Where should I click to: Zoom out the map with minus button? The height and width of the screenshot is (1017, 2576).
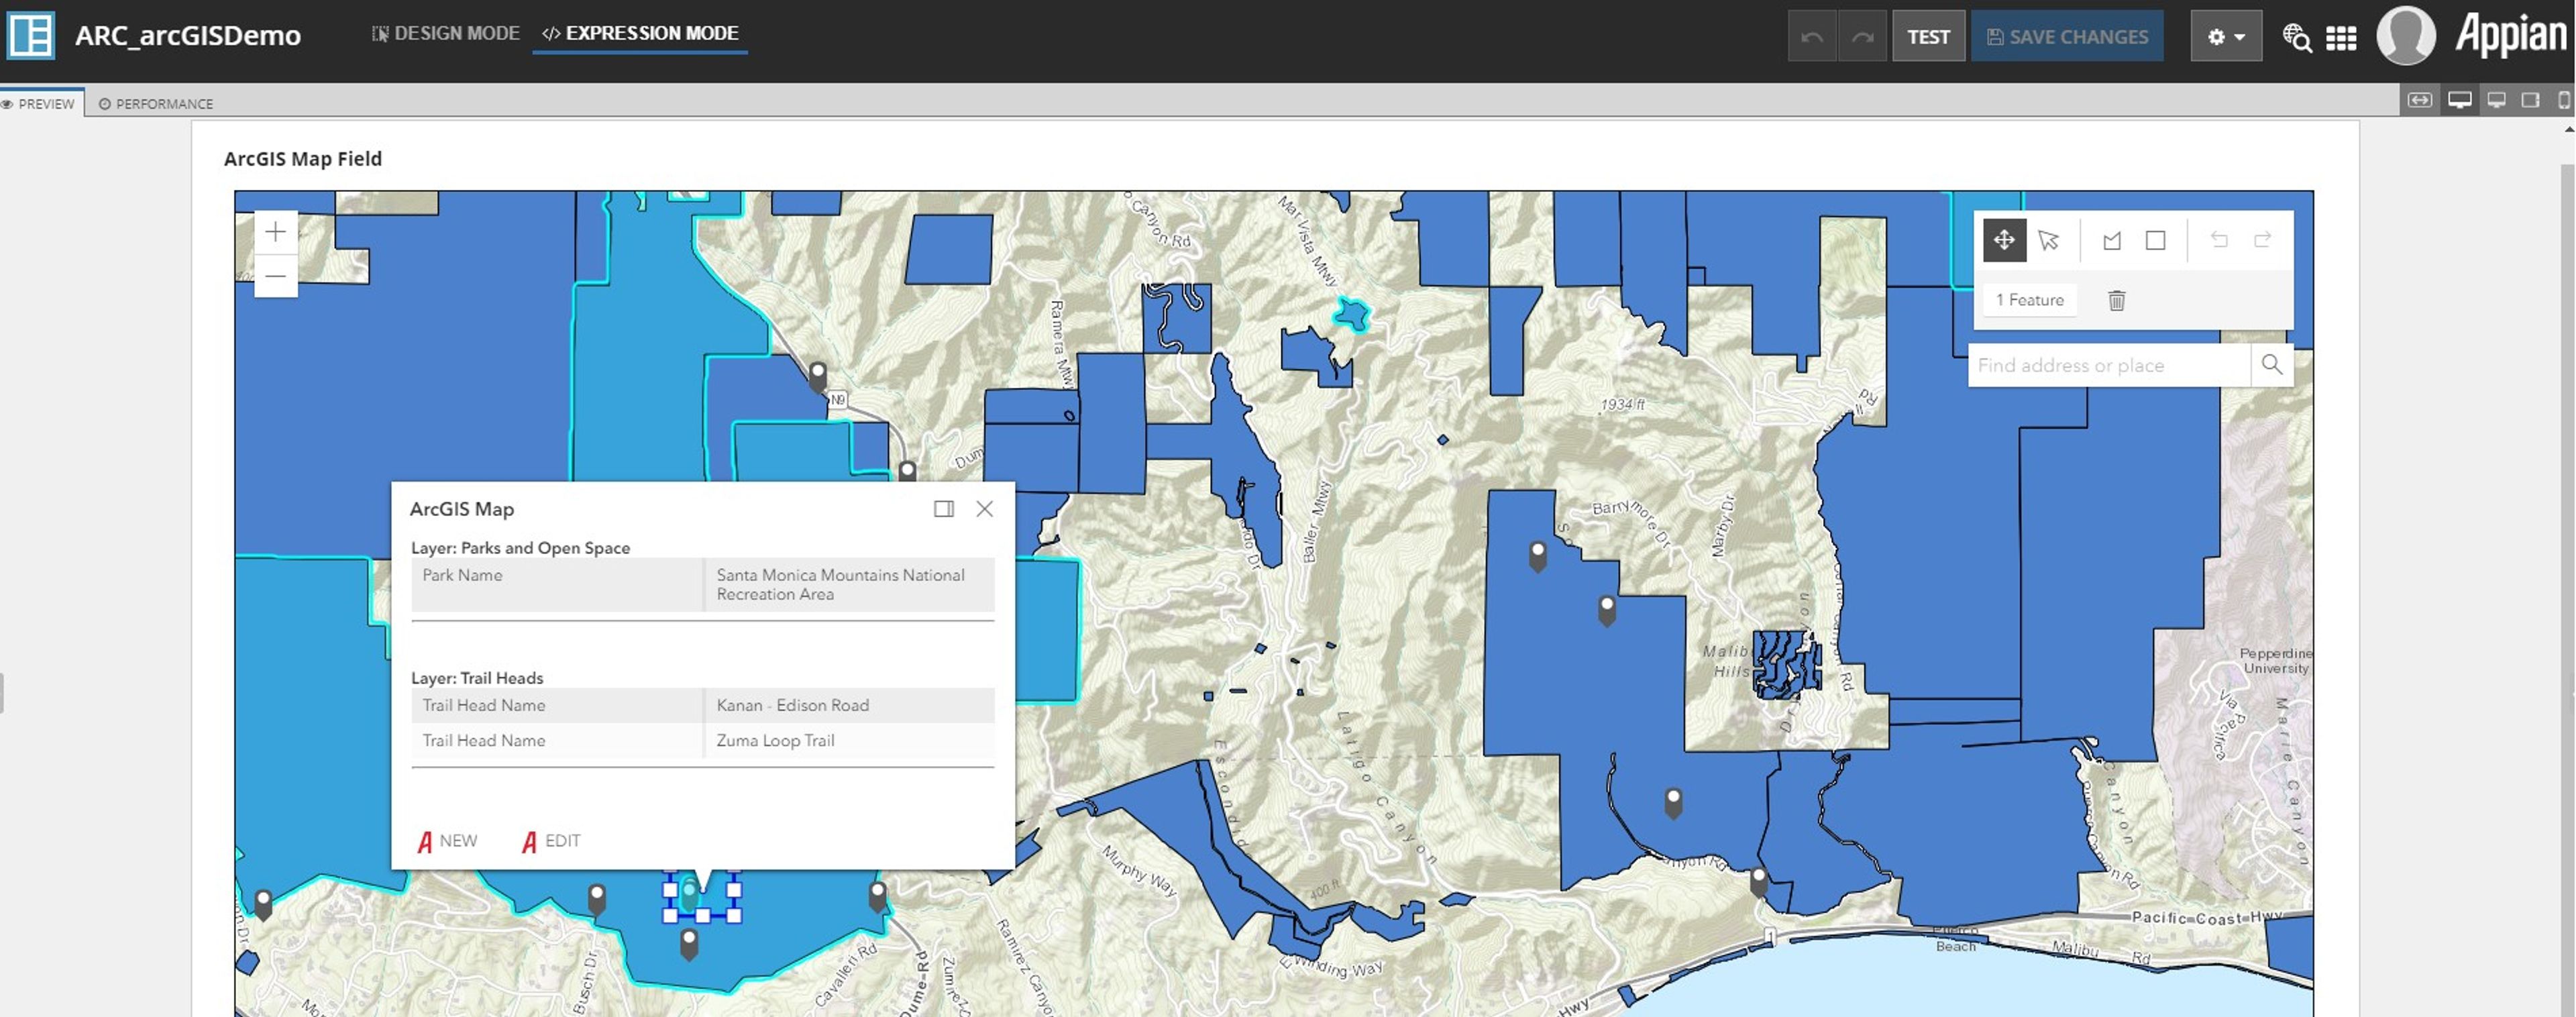(275, 276)
